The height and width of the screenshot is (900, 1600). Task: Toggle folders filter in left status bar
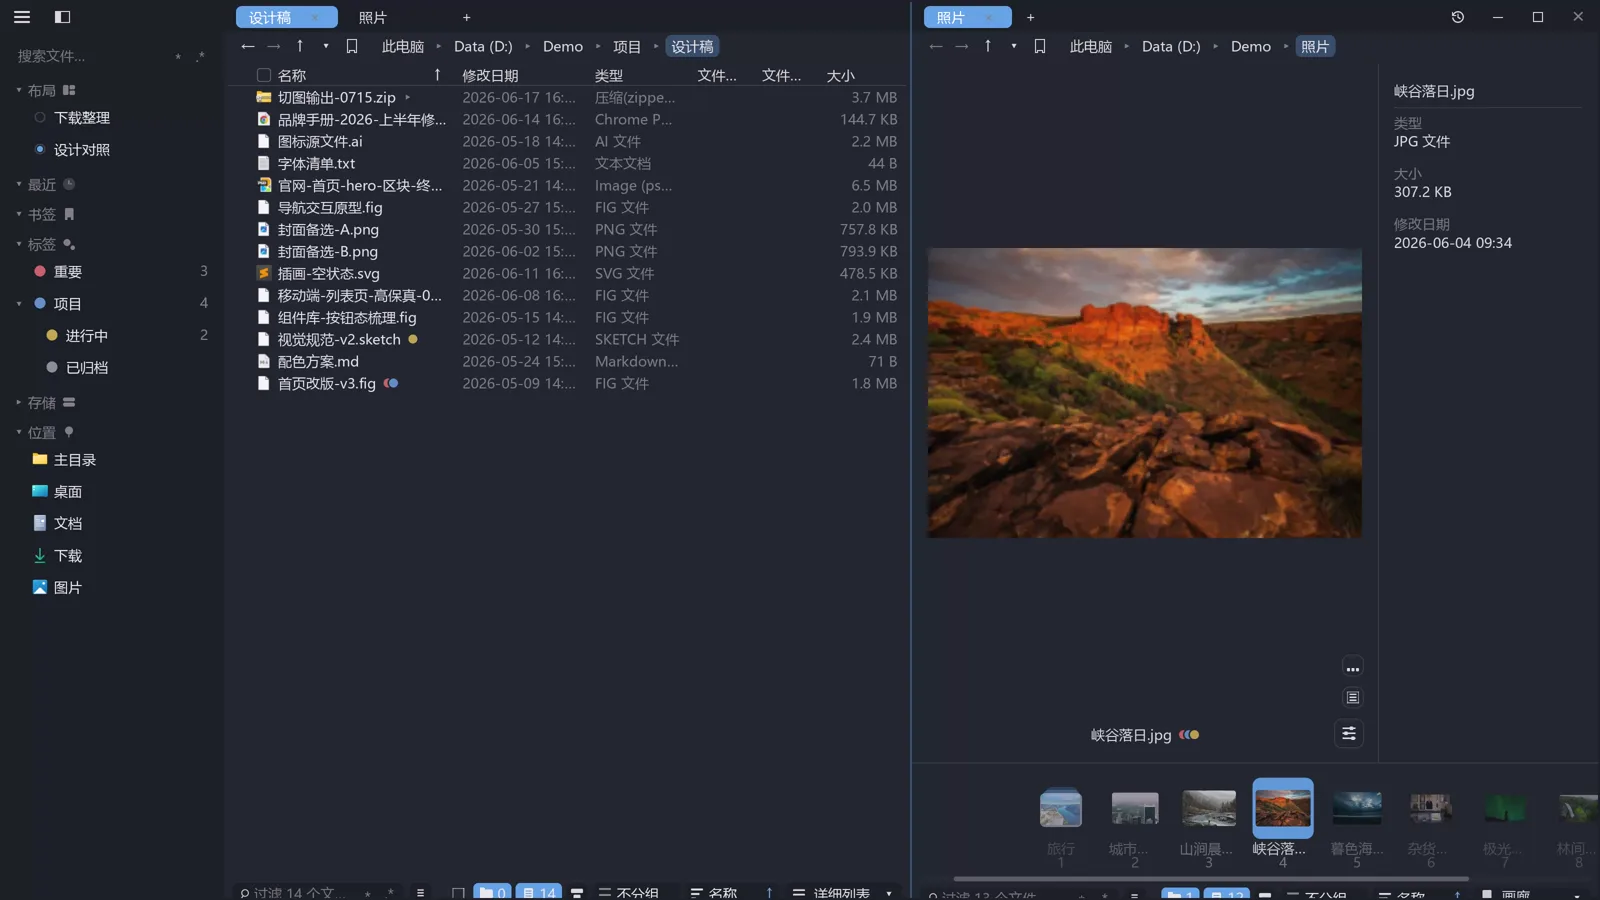492,892
